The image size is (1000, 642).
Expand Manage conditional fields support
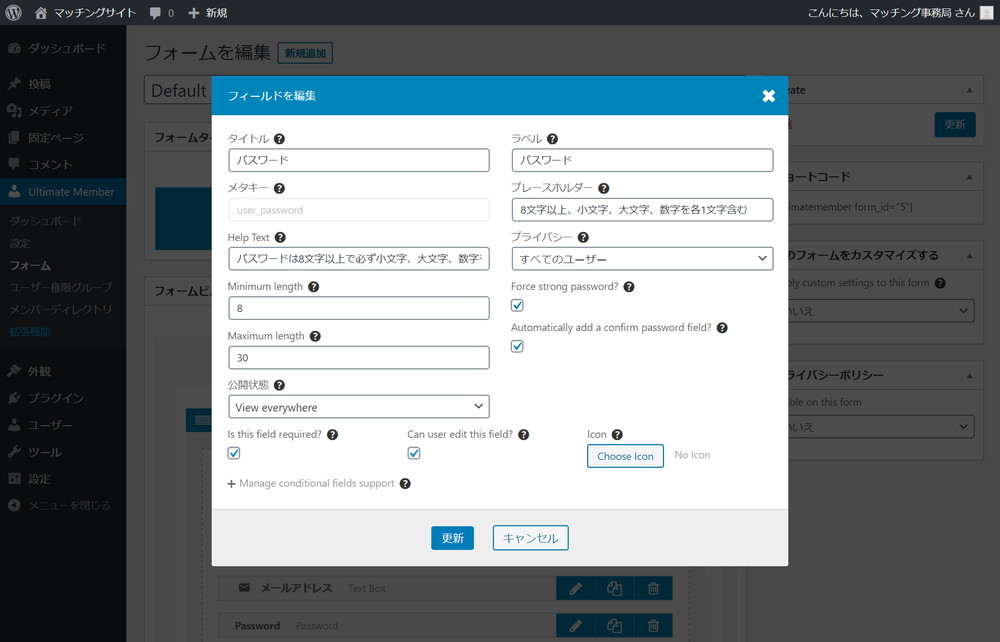tap(311, 483)
